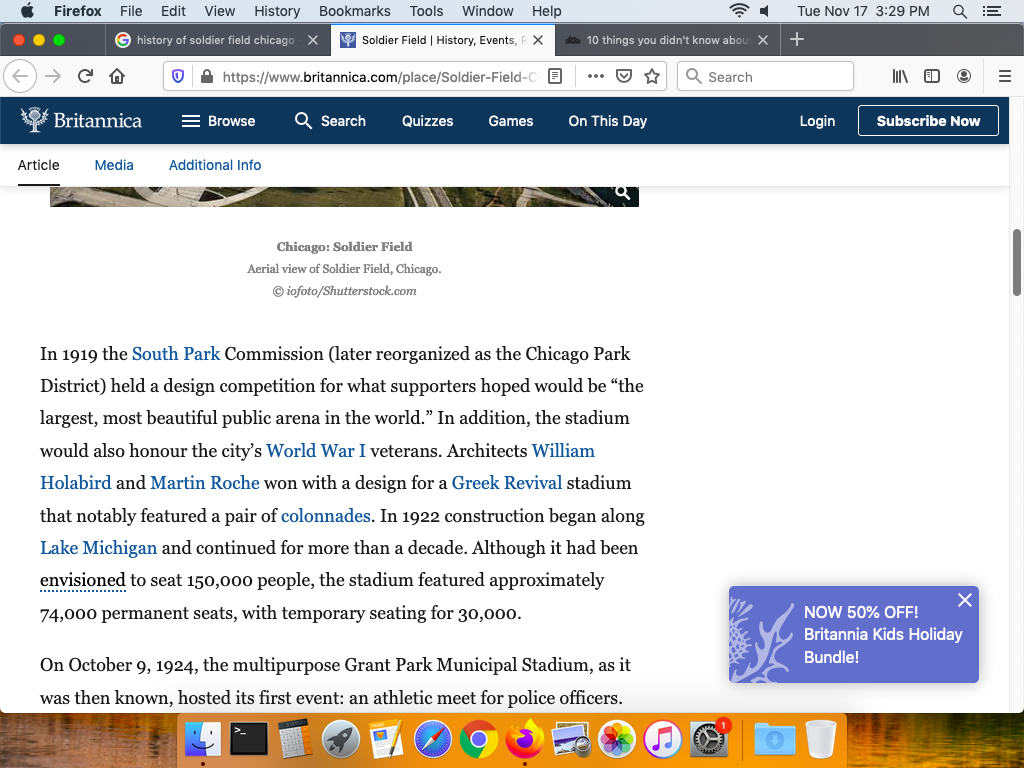Click the Firefox reload page button
The height and width of the screenshot is (768, 1024).
pyautogui.click(x=86, y=77)
